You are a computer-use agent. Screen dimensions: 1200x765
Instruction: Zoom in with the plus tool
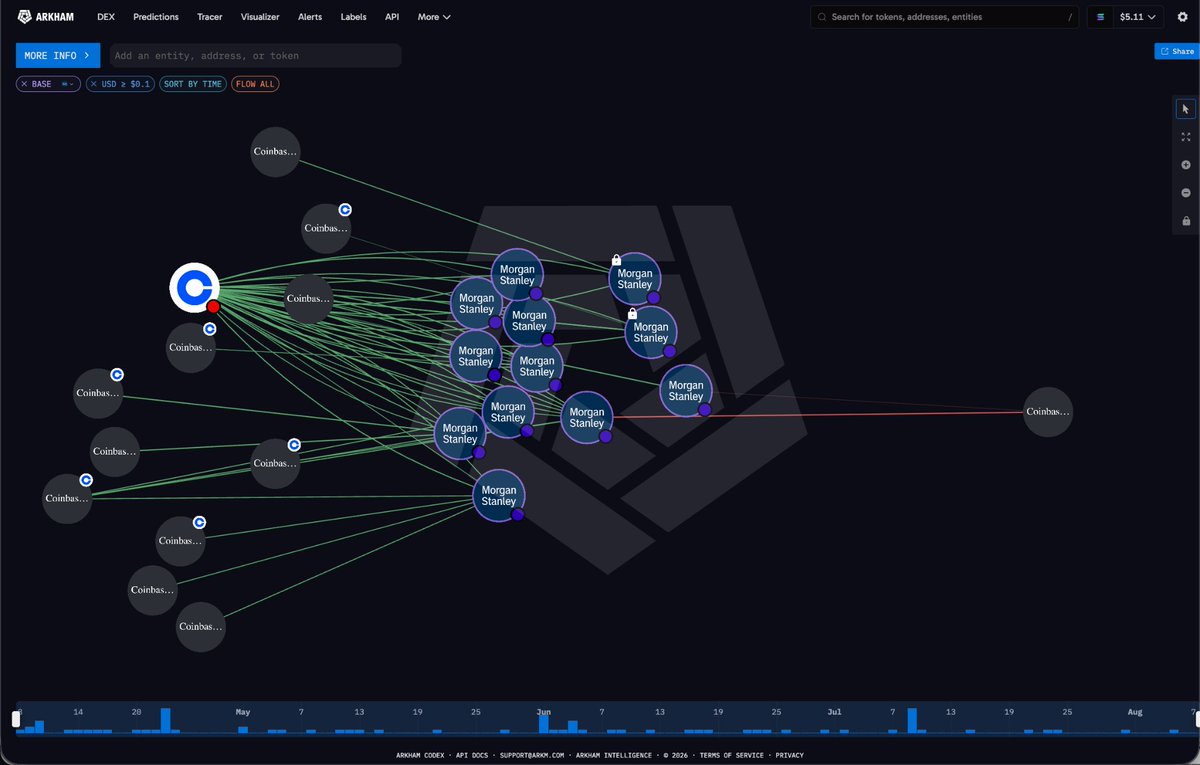(1185, 165)
